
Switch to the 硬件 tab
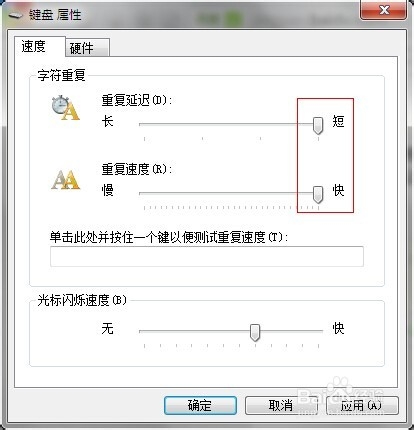tap(88, 48)
